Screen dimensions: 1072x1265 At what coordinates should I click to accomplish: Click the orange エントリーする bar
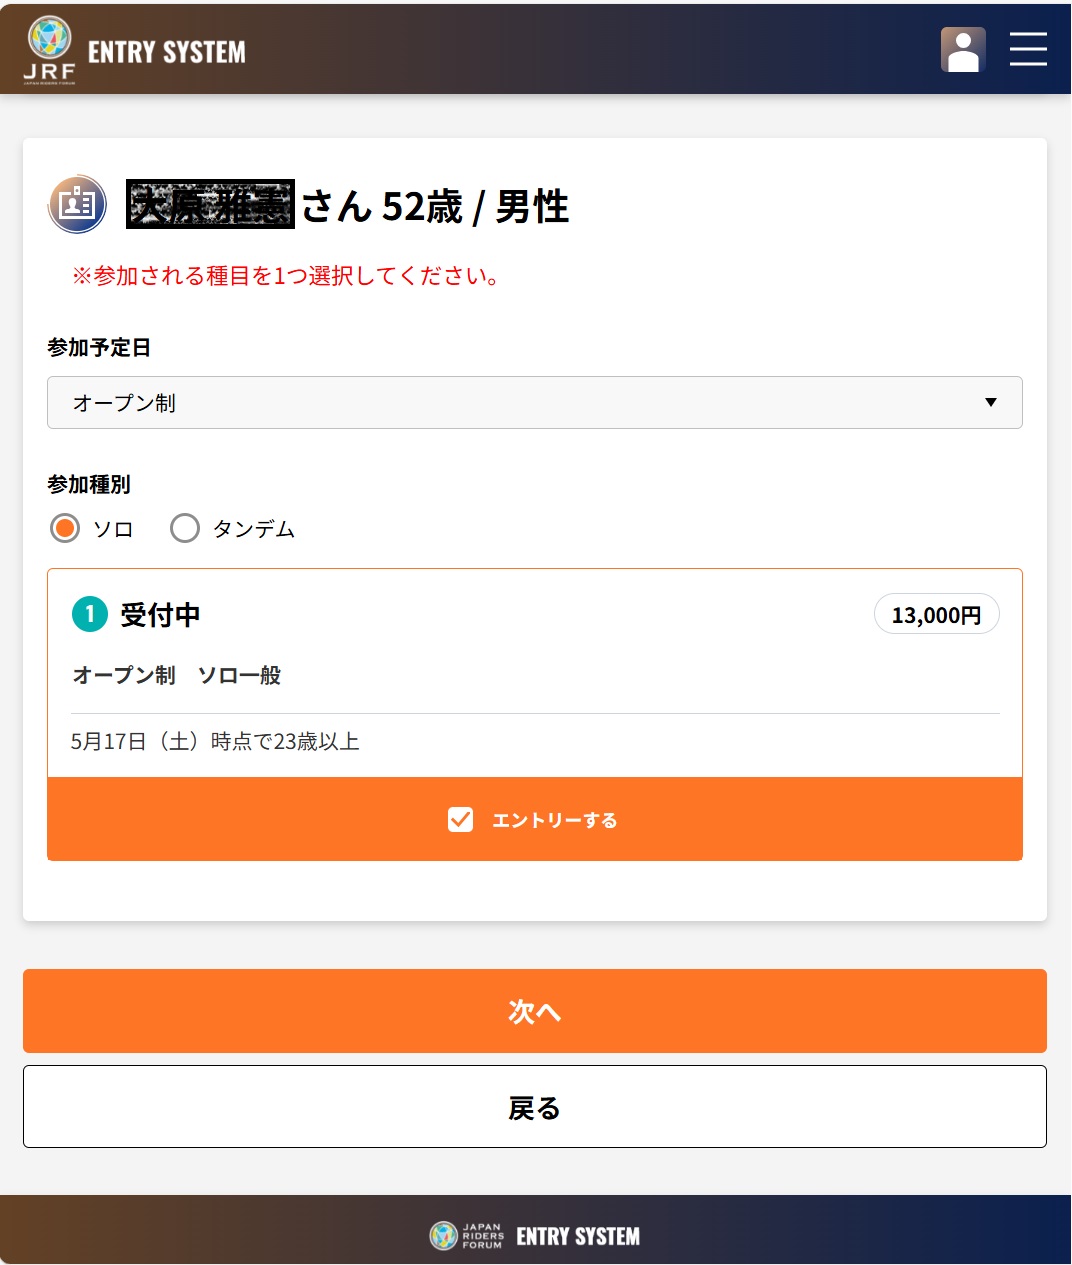point(535,819)
